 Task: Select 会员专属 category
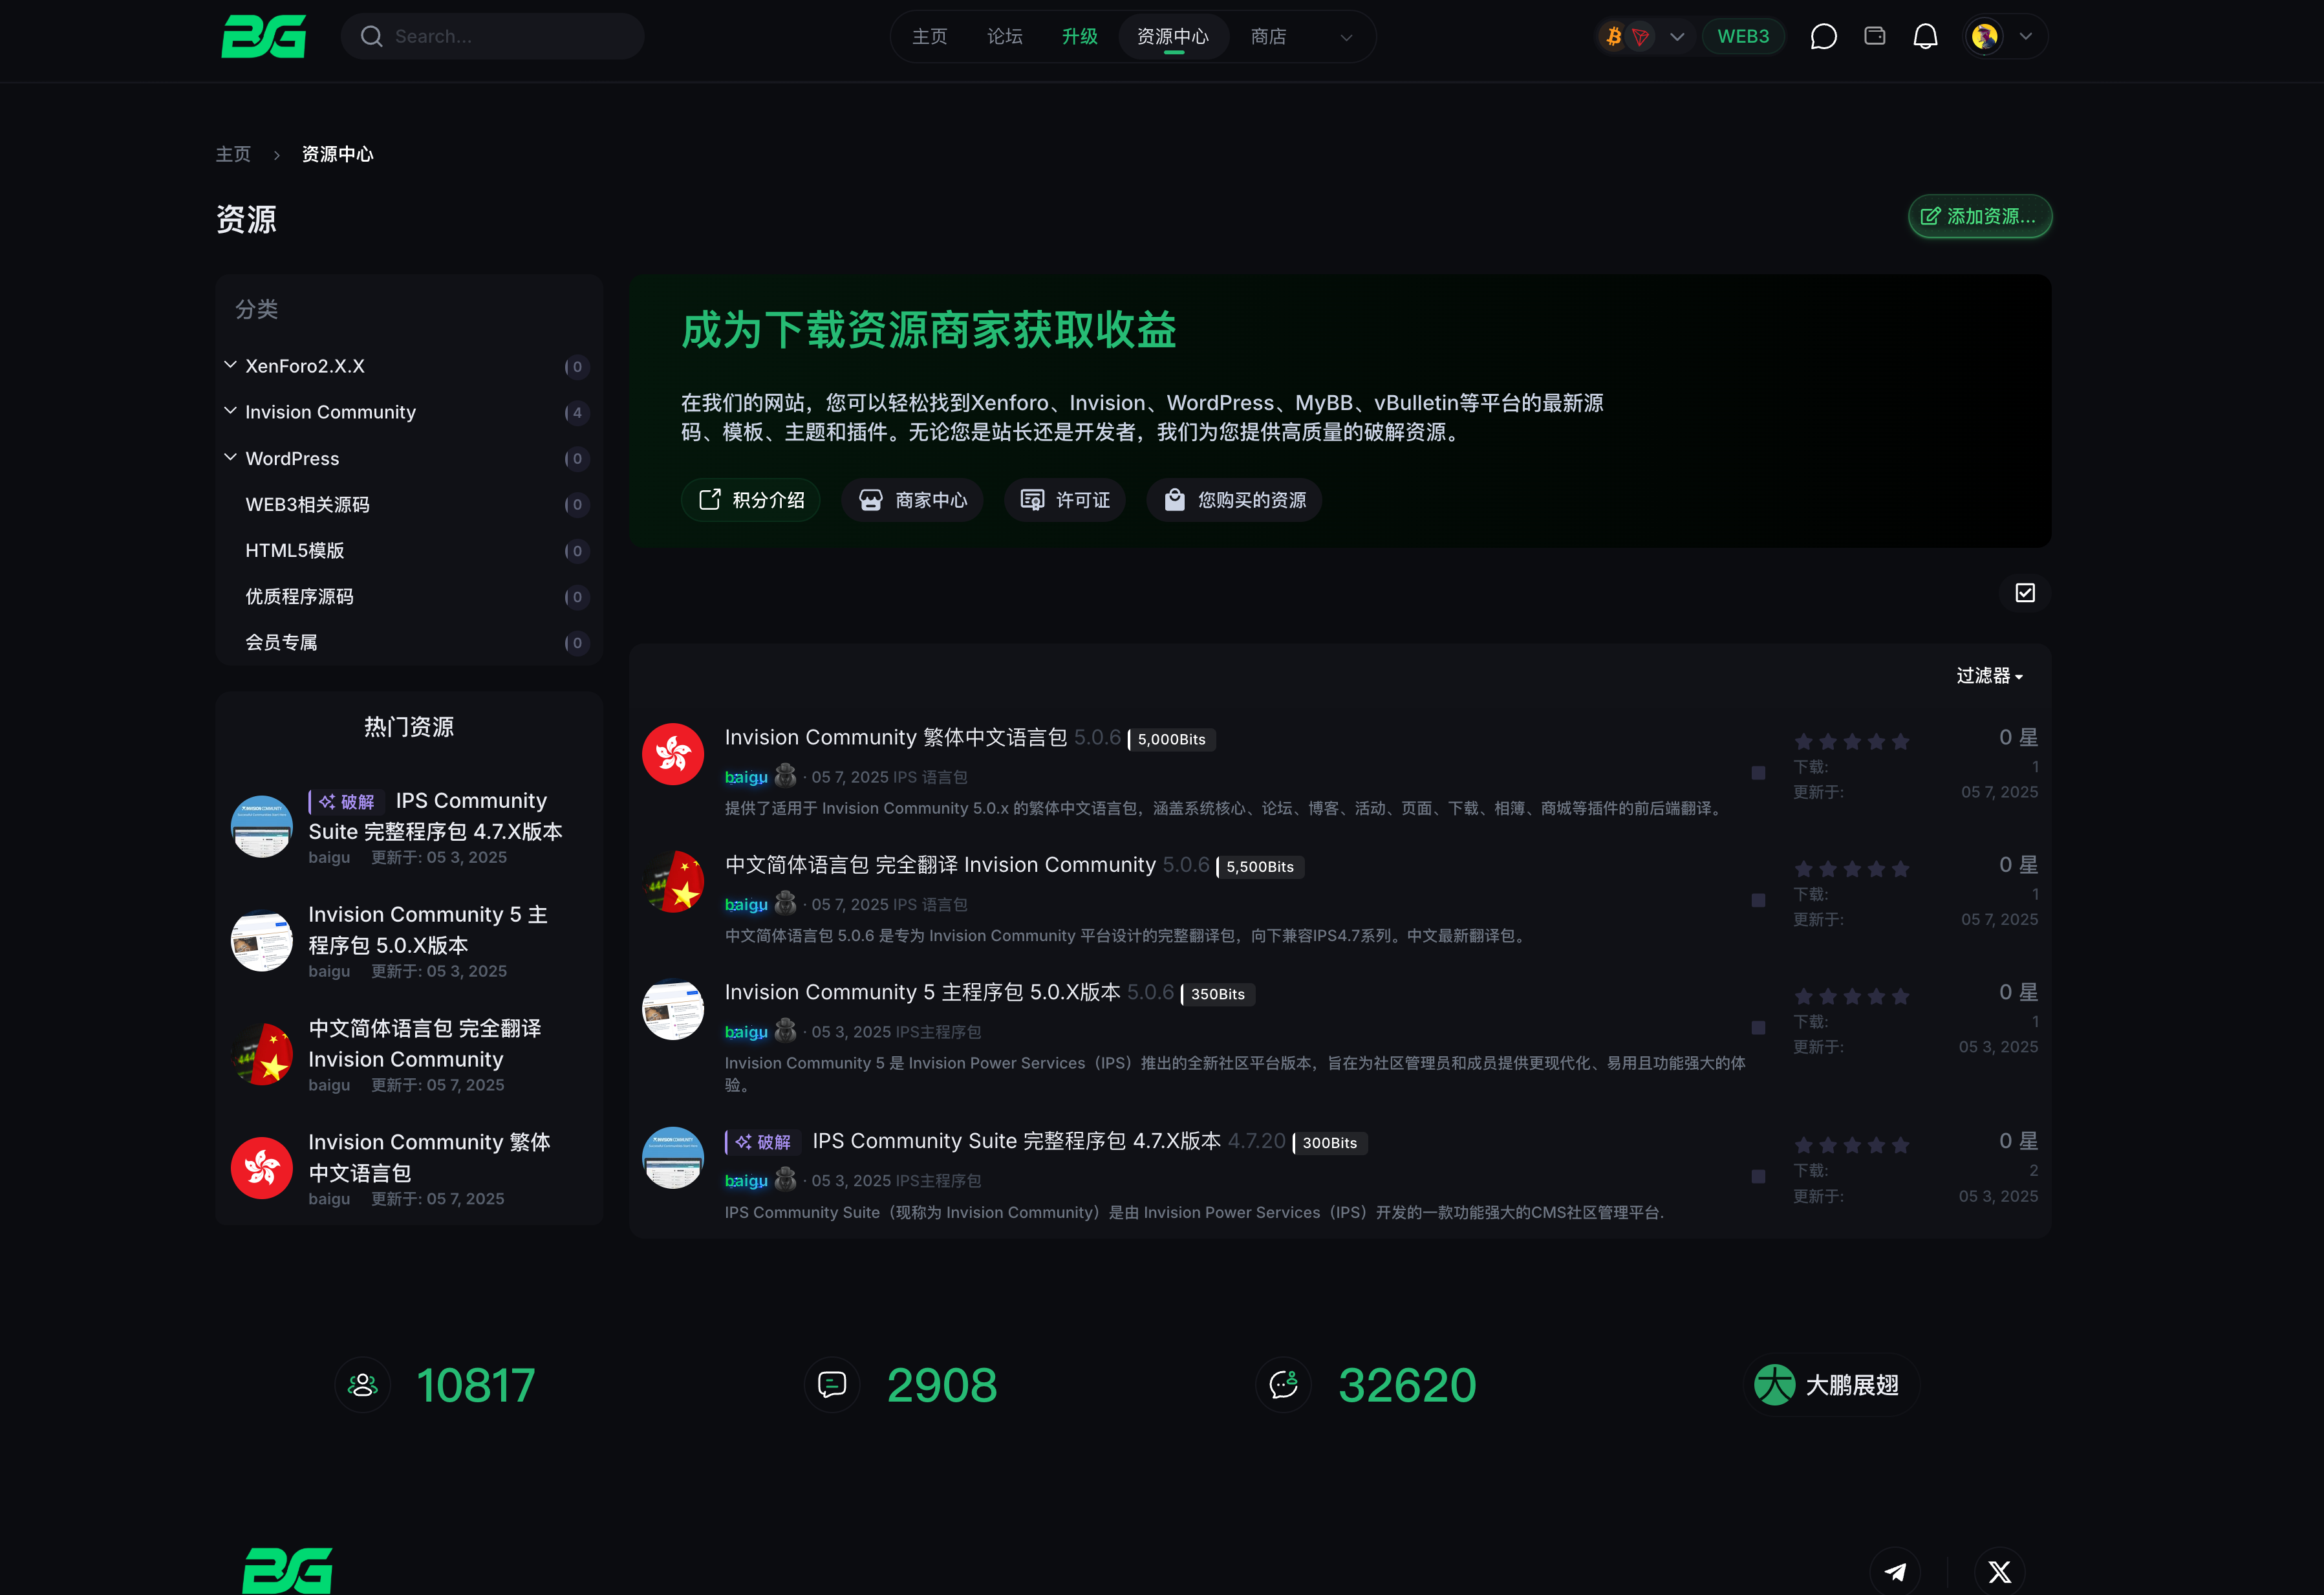click(x=281, y=642)
